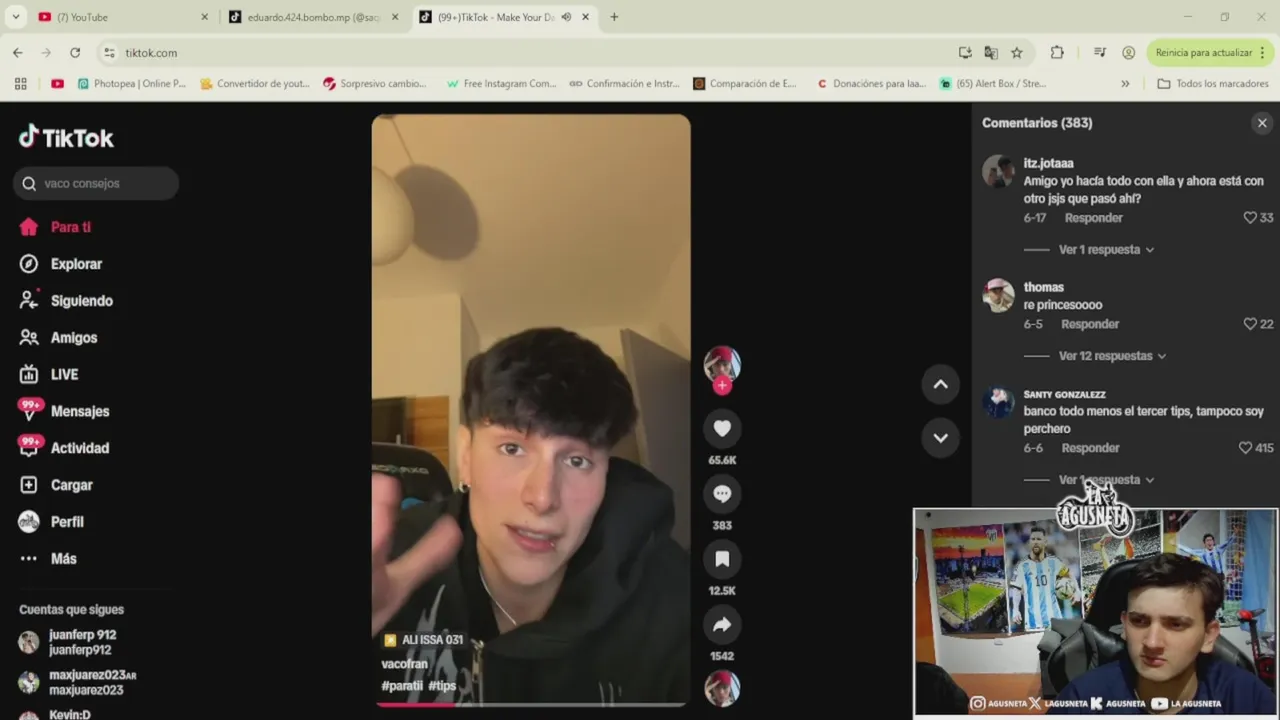Viewport: 1280px width, 720px height.
Task: Switch to eduardo.424.bombo.mp tab
Action: pyautogui.click(x=312, y=17)
